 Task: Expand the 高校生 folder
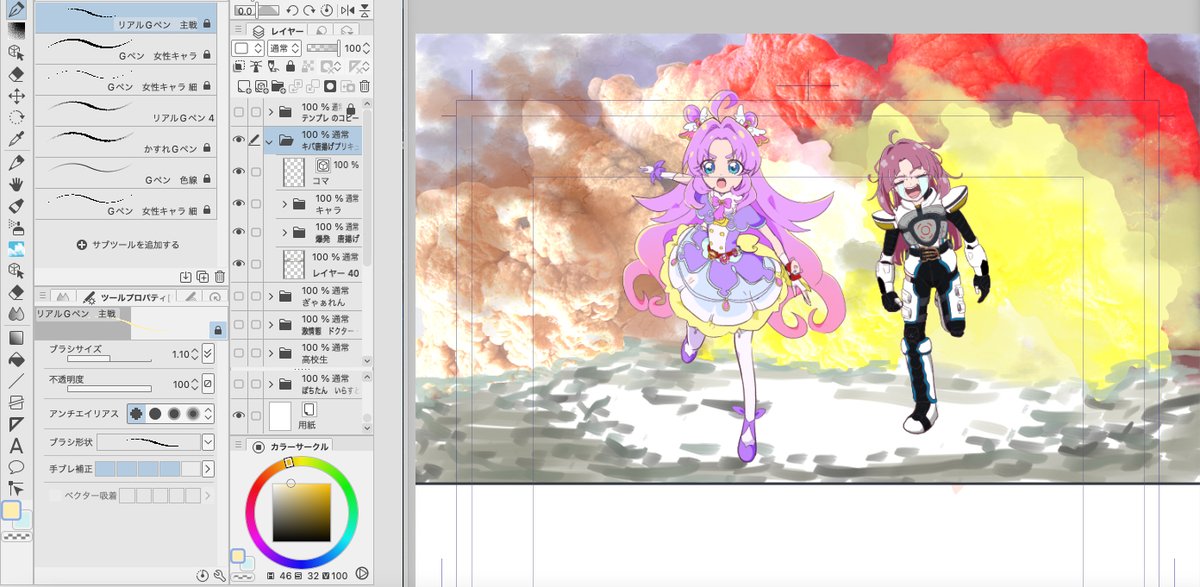pyautogui.click(x=271, y=351)
